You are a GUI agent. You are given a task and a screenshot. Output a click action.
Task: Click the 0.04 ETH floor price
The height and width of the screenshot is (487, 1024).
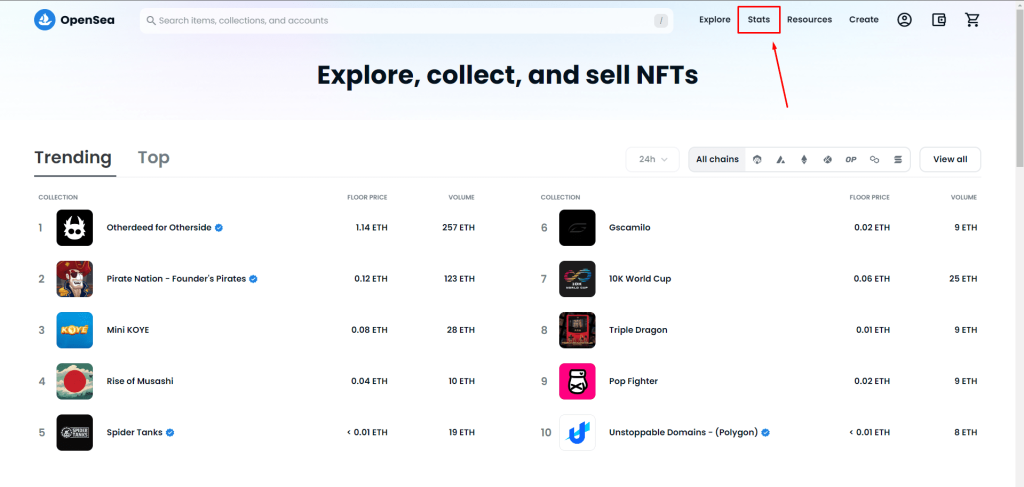[370, 381]
